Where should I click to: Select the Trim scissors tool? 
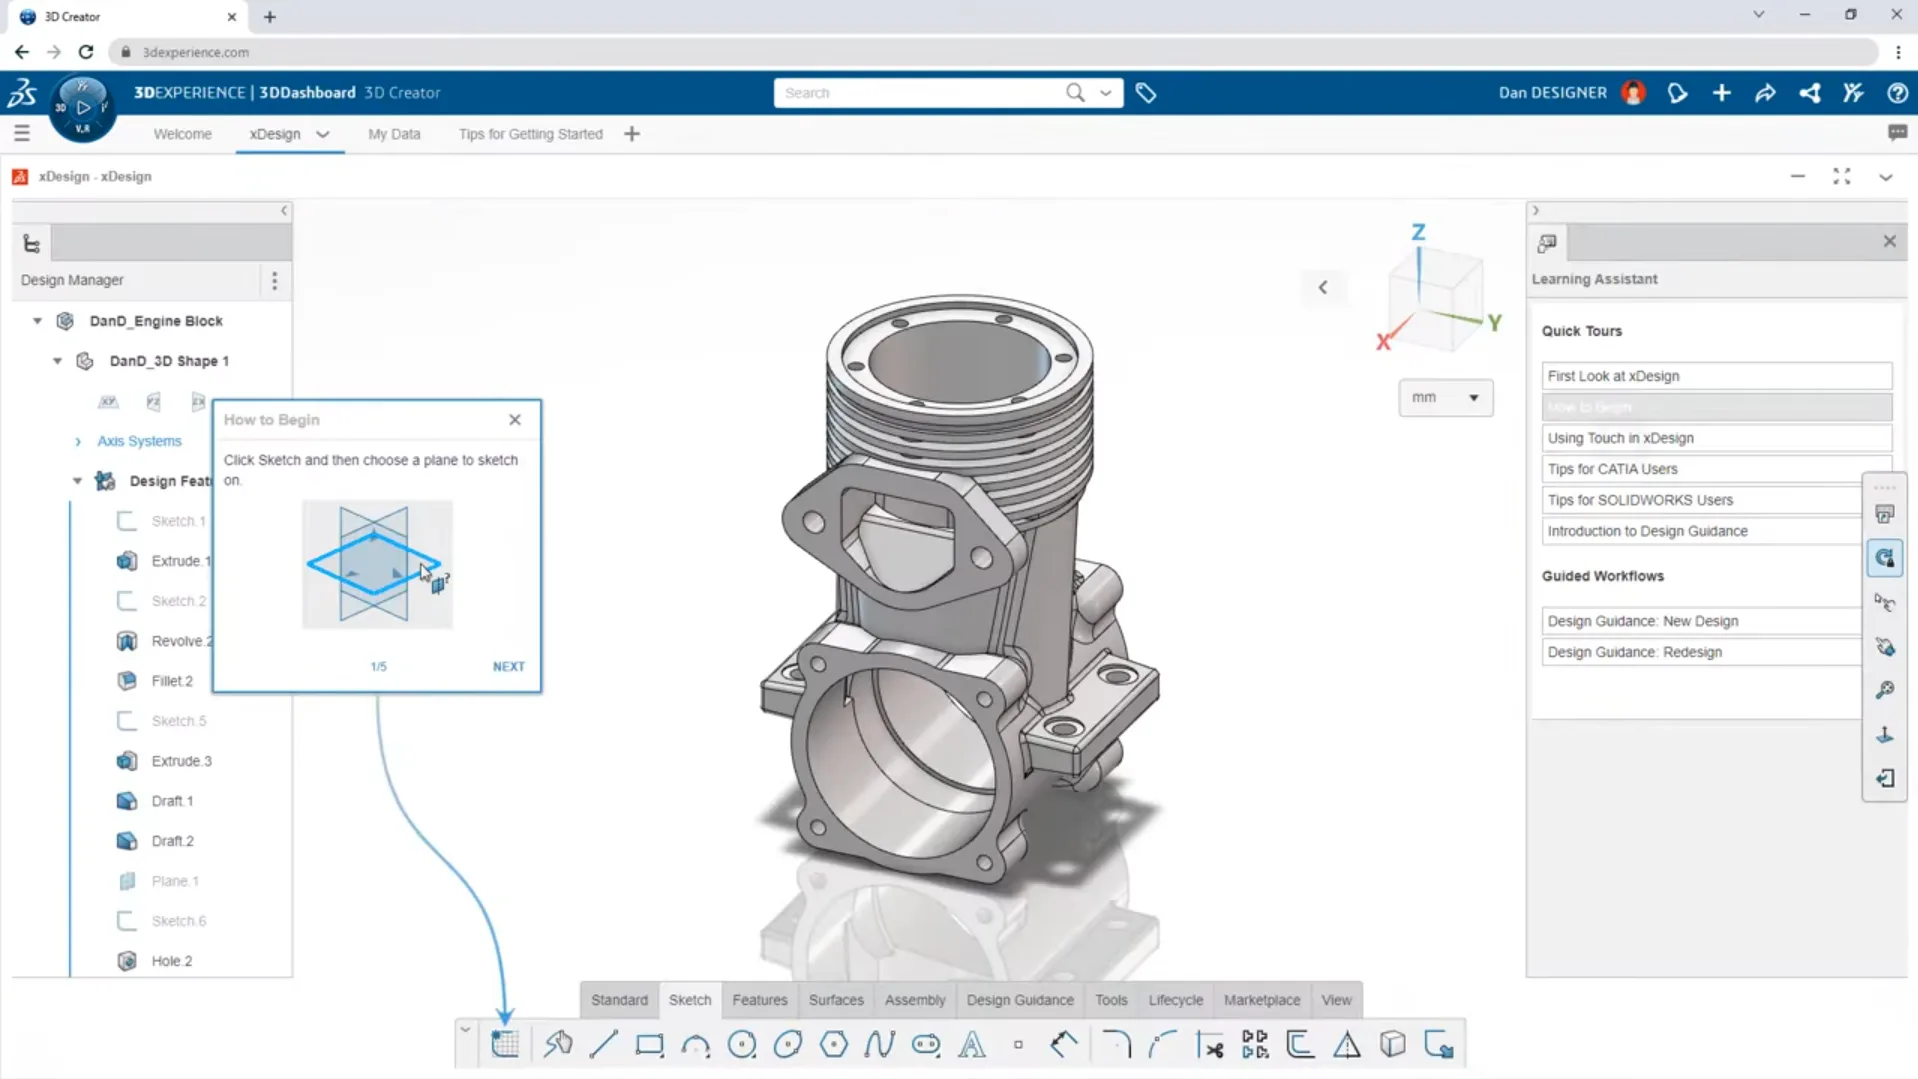pos(1210,1045)
